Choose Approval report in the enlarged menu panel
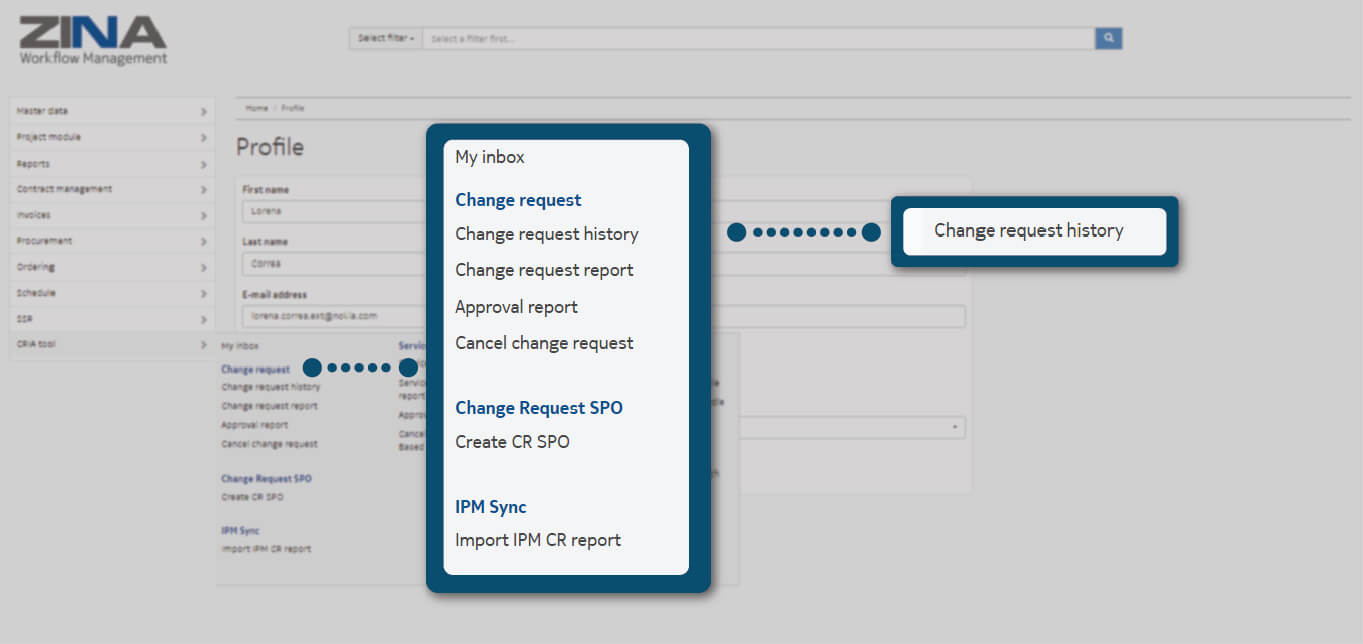 click(516, 307)
